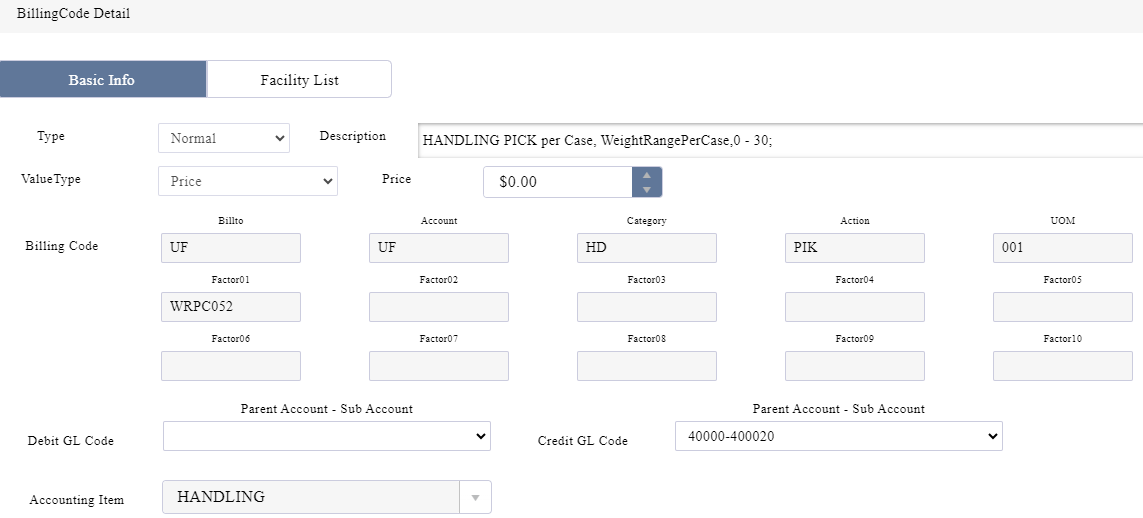Select the empty Factor10 field
This screenshot has height=518, width=1143.
pos(1062,366)
